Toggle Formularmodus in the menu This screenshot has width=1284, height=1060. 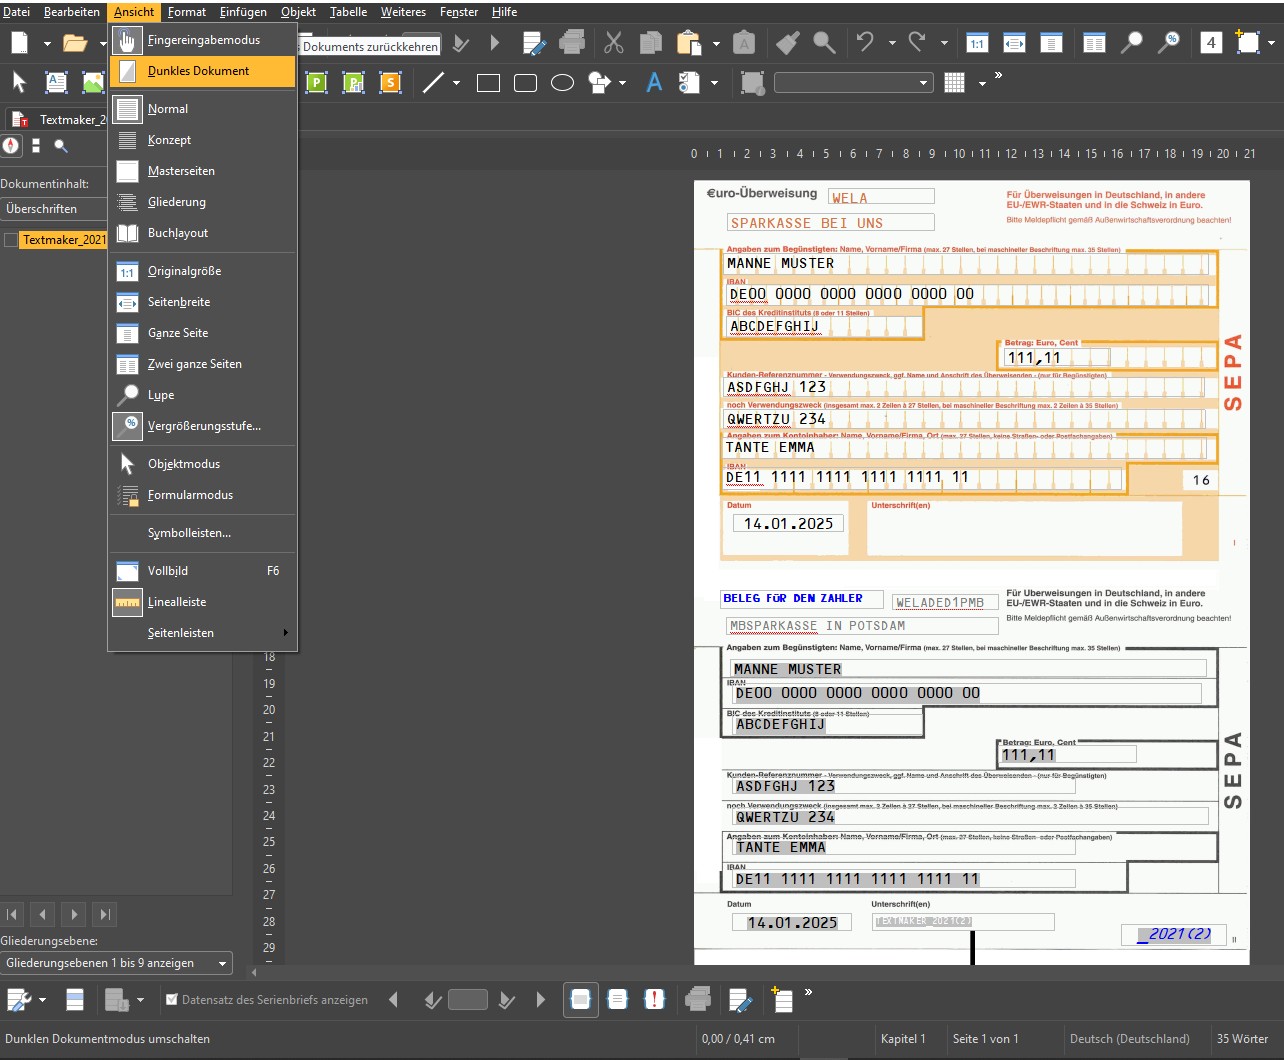click(x=202, y=495)
